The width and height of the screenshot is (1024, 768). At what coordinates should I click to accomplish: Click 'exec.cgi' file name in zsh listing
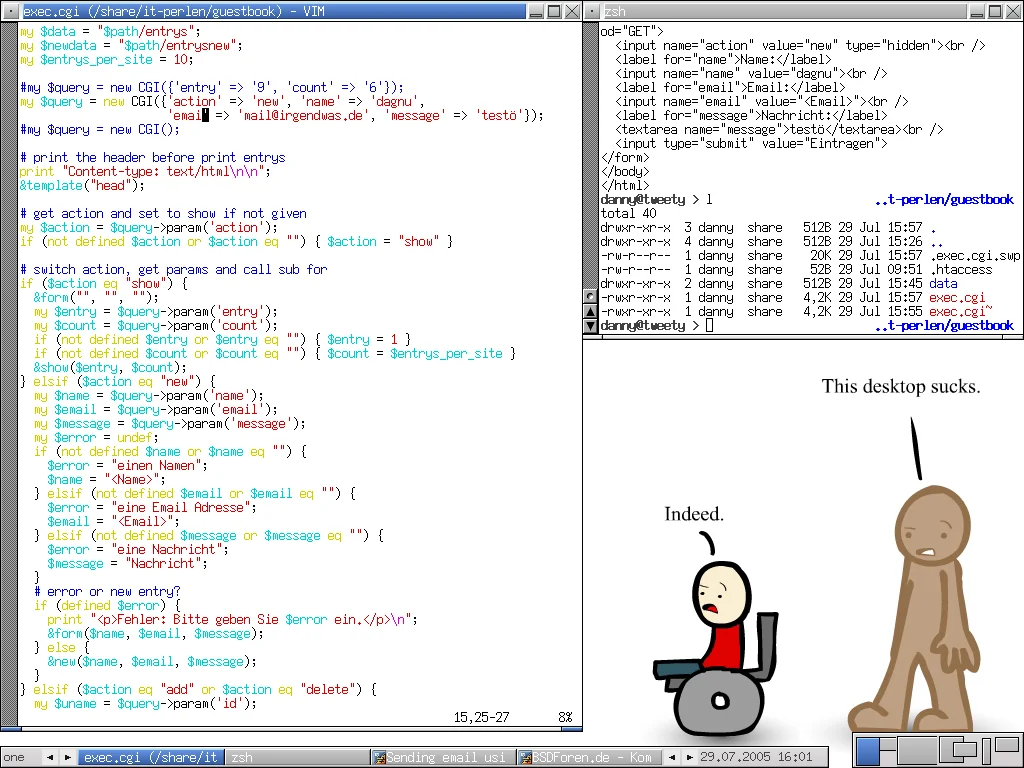[957, 297]
